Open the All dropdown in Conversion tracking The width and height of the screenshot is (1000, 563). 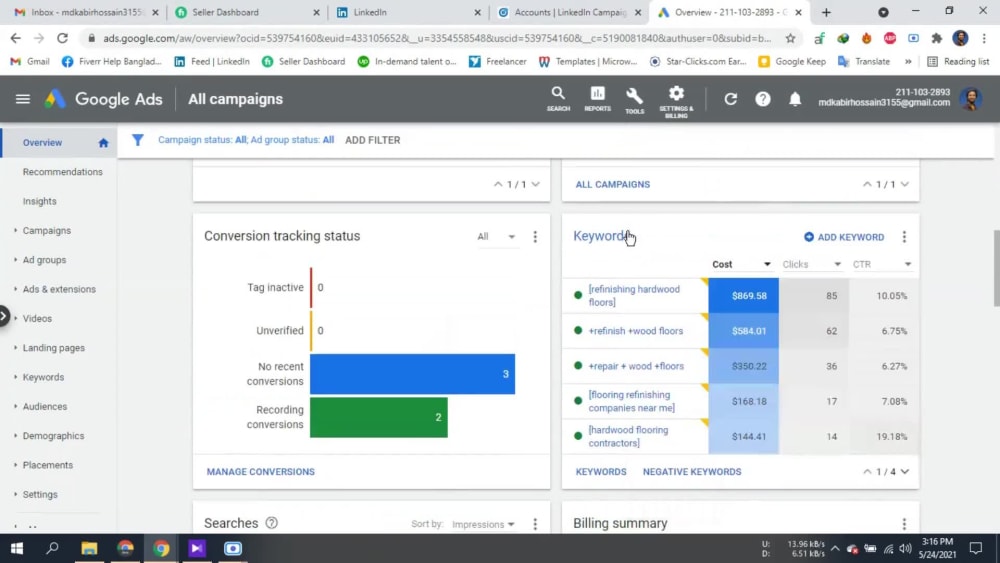496,237
